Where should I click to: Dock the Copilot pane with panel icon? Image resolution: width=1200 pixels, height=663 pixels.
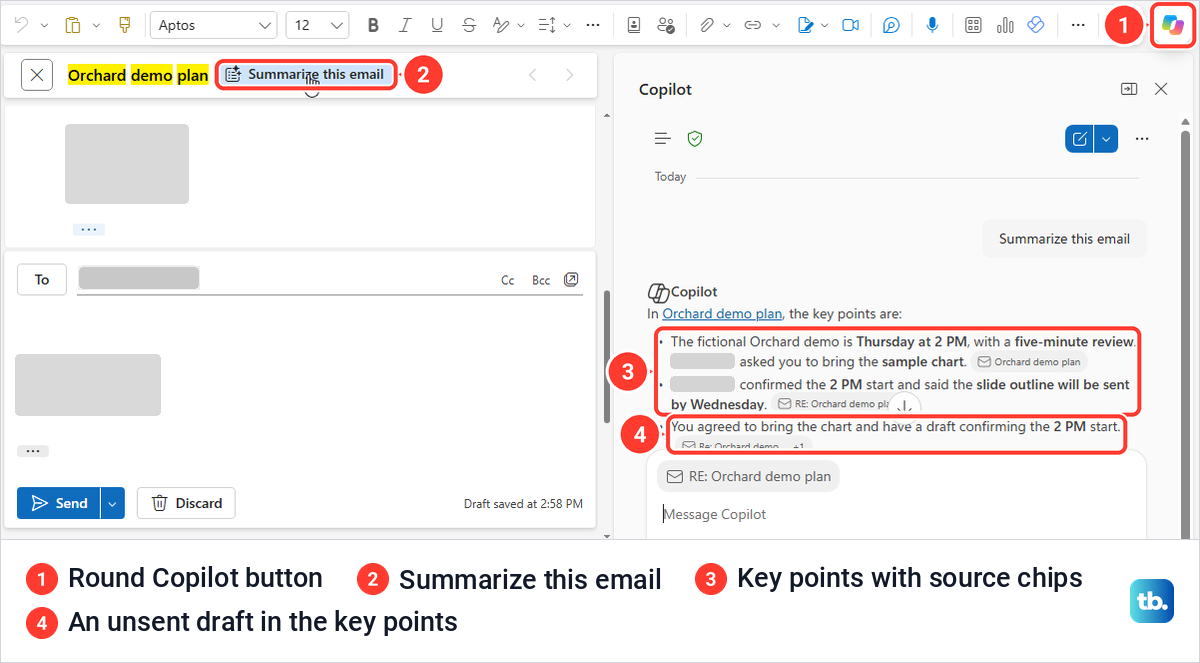pyautogui.click(x=1129, y=89)
